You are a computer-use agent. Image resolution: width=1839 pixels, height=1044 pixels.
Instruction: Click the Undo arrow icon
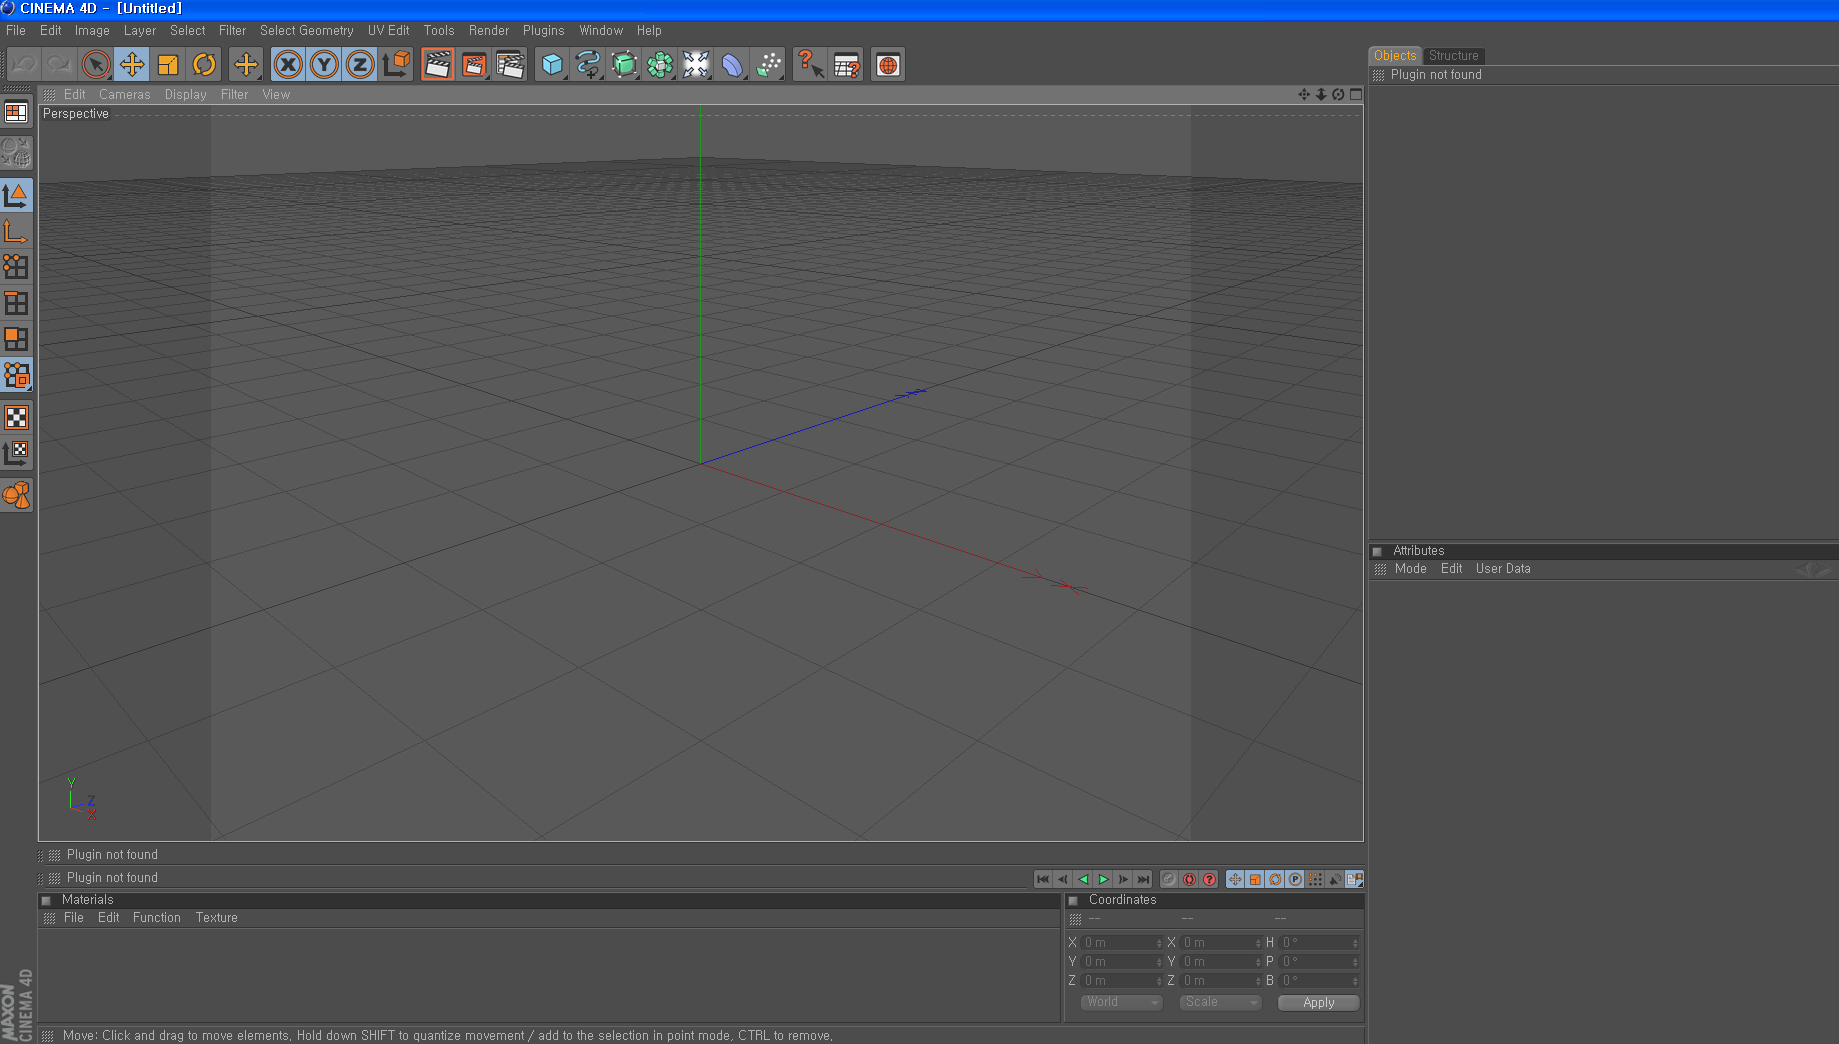point(24,65)
